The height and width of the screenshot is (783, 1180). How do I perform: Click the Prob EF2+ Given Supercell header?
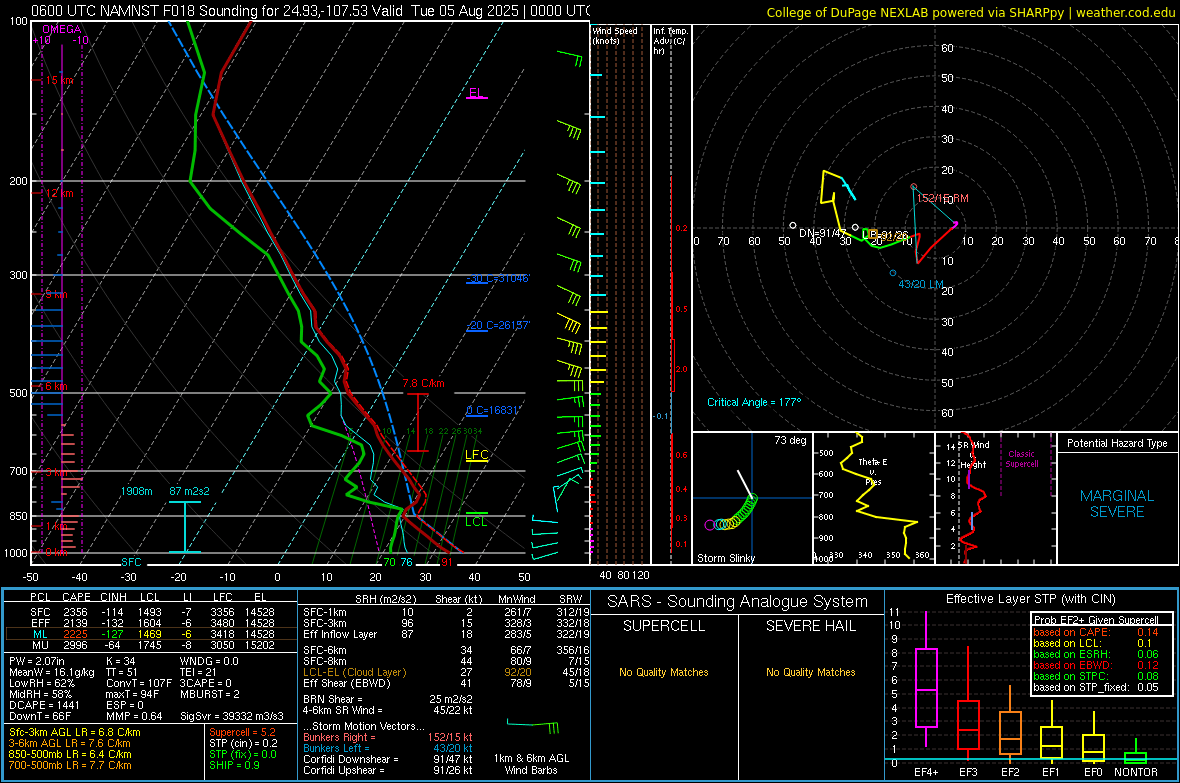tap(1096, 620)
